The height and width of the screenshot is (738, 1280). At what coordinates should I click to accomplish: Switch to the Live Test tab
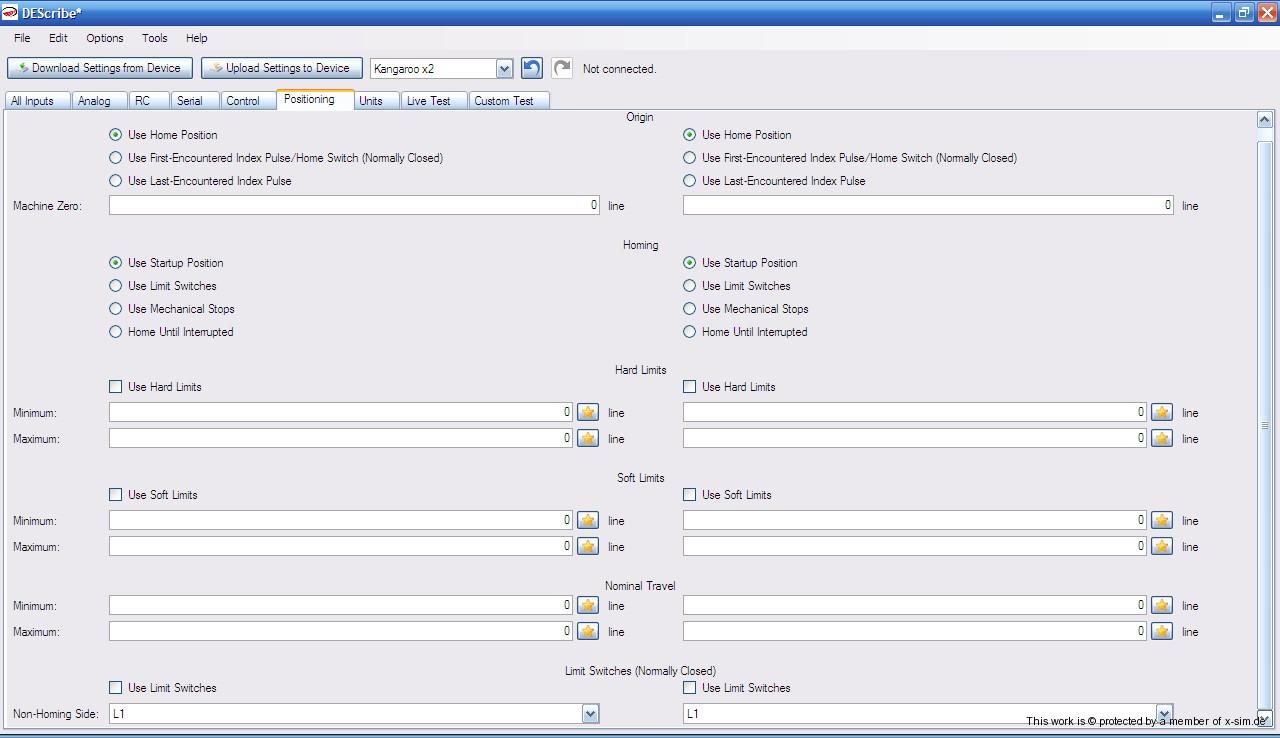click(x=428, y=101)
